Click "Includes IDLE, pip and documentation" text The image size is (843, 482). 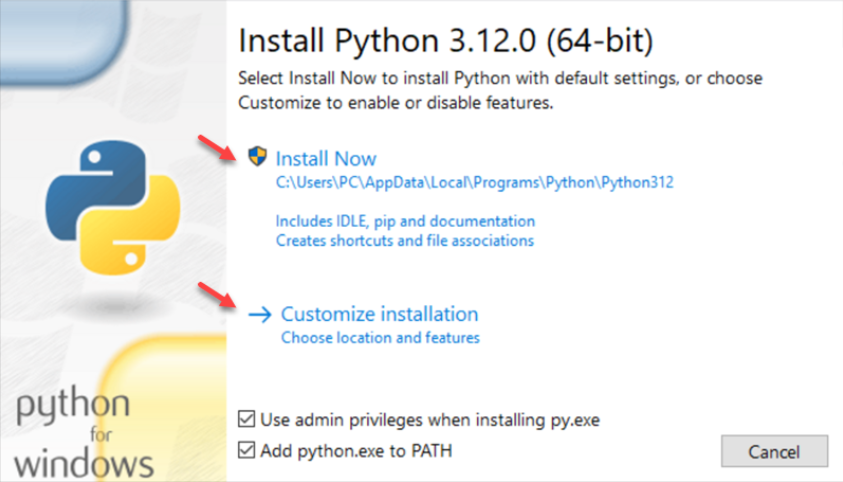[405, 221]
